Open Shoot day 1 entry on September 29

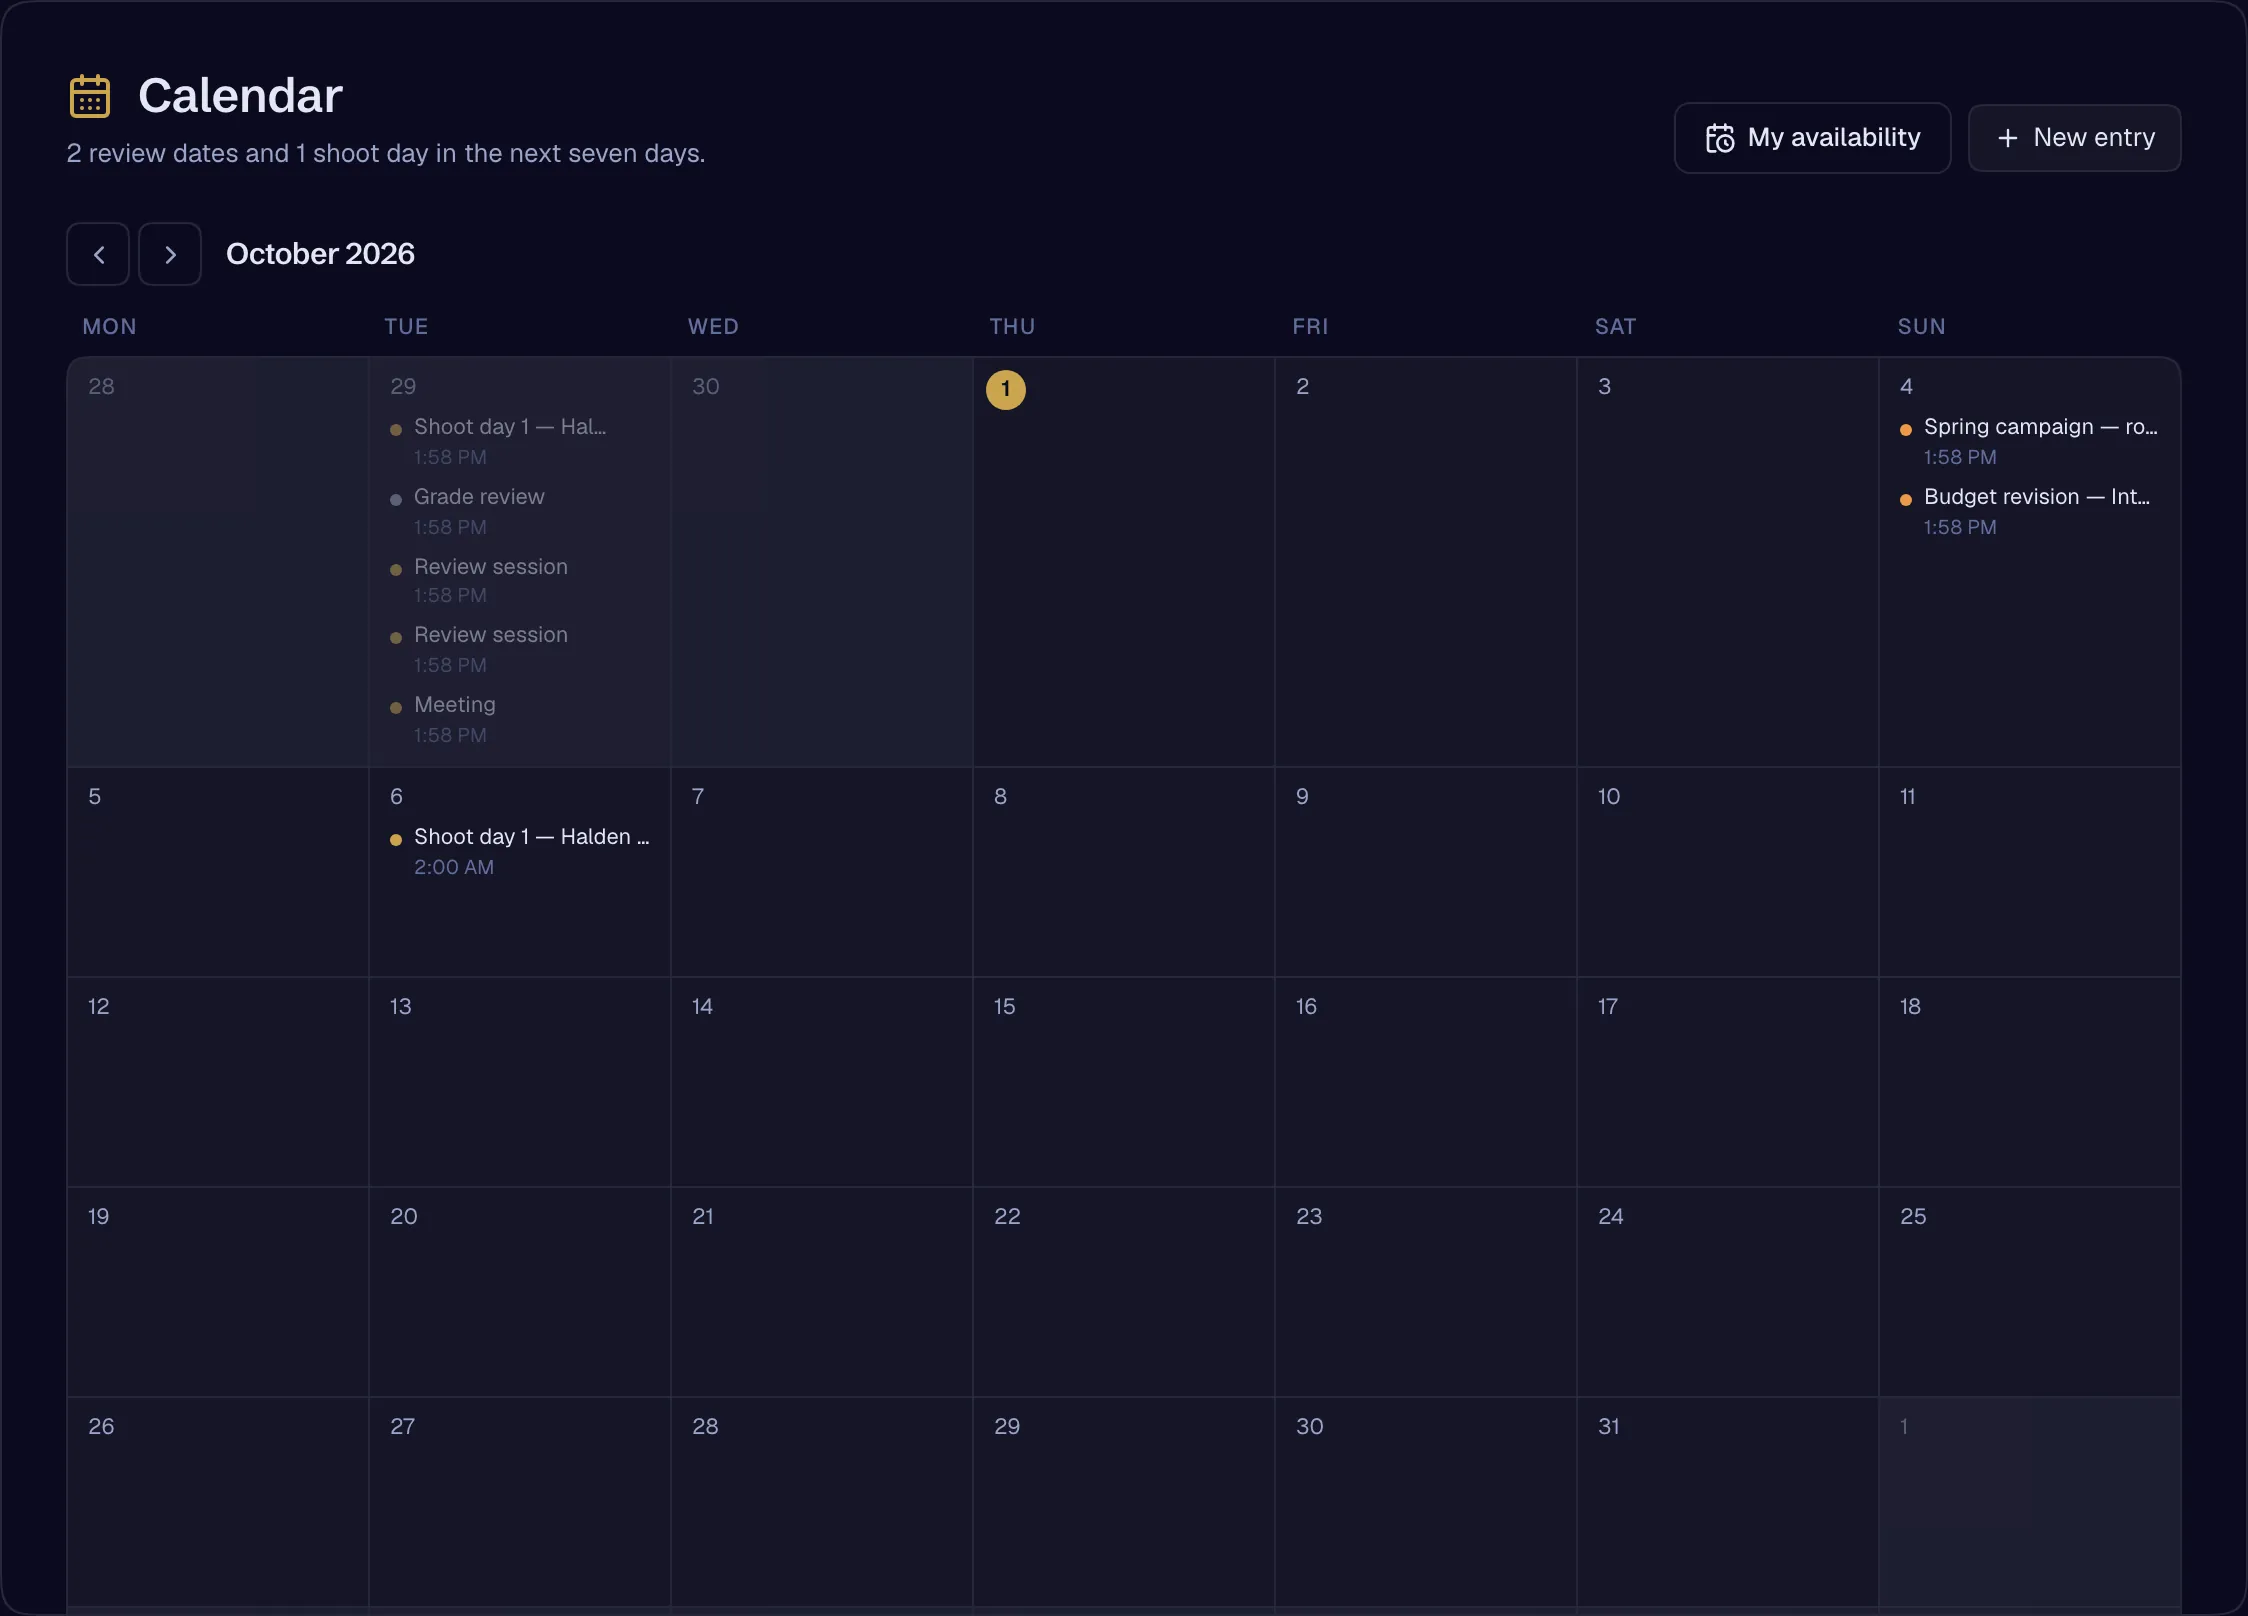520,441
